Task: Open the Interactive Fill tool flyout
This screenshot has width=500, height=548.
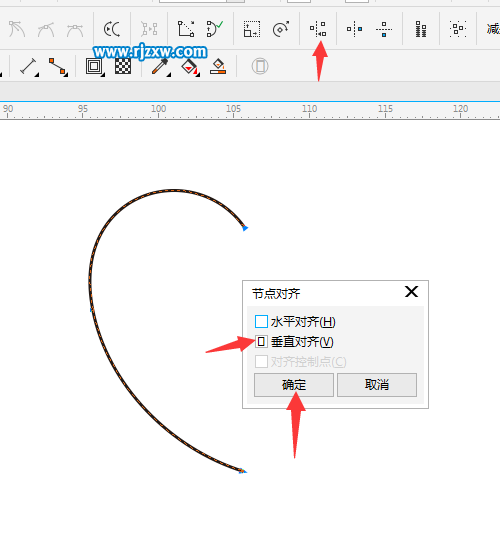Action: click(190, 66)
